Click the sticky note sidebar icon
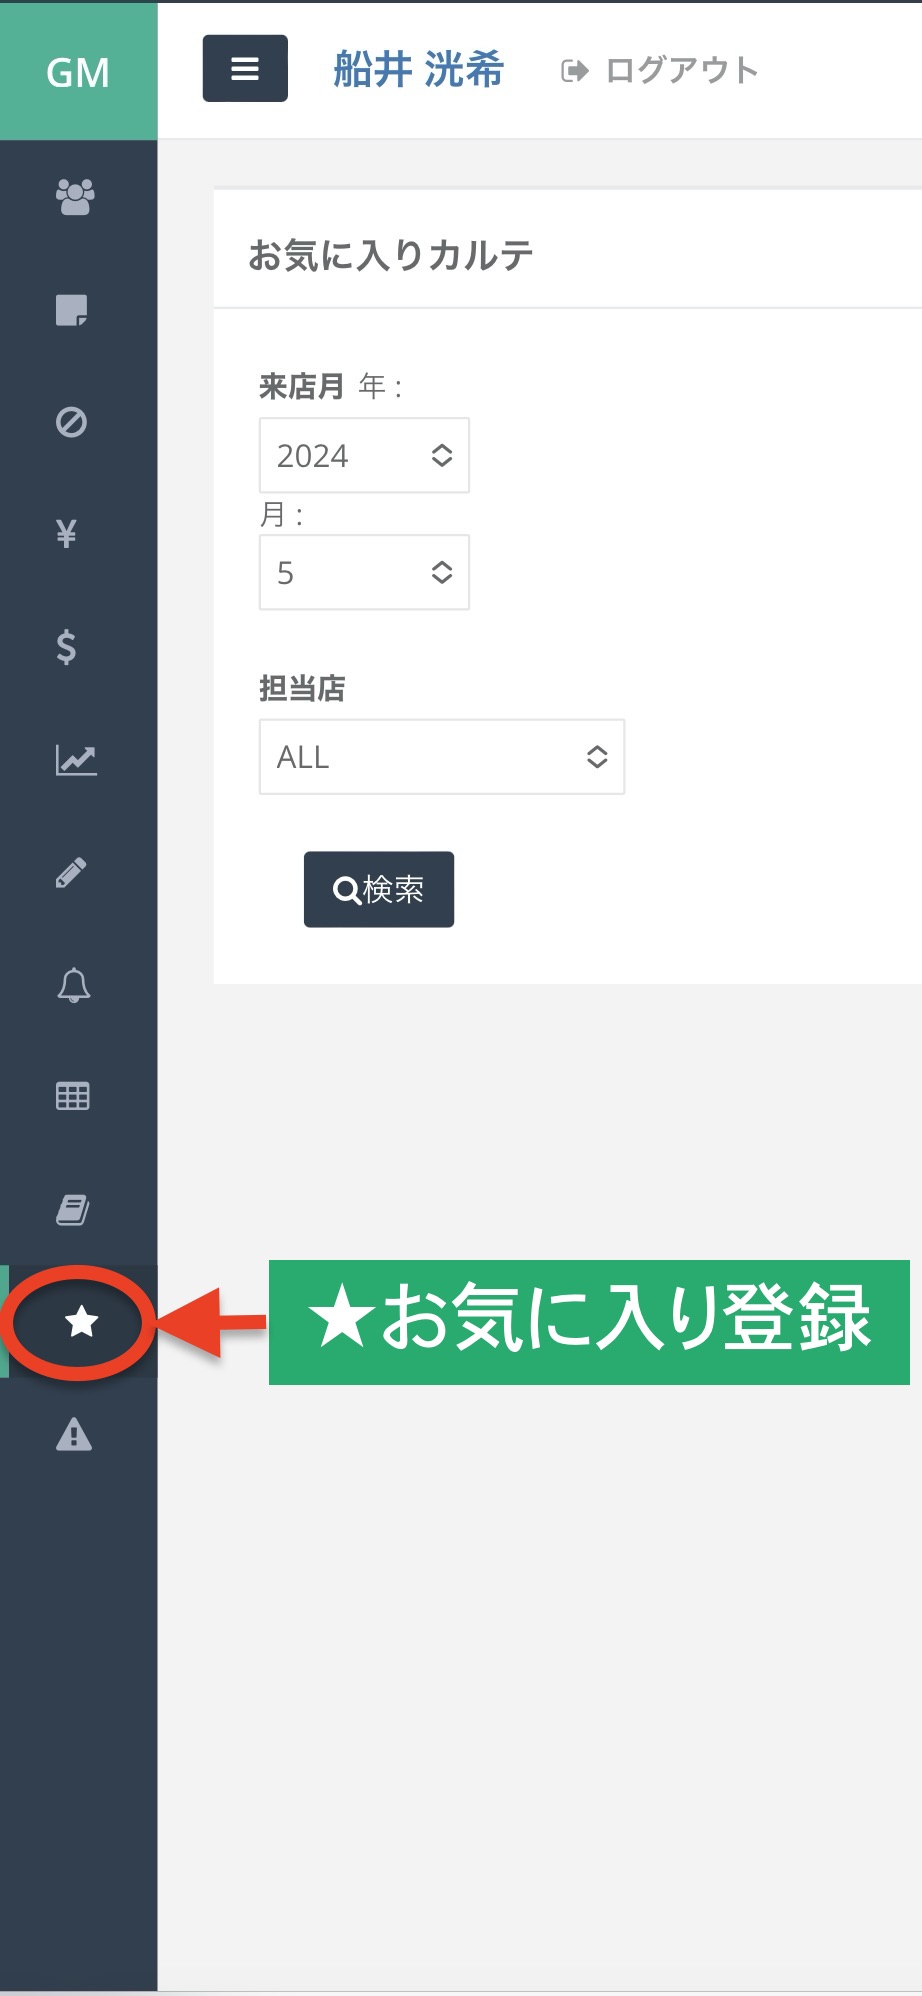Viewport: 922px width, 1996px height. (72, 310)
